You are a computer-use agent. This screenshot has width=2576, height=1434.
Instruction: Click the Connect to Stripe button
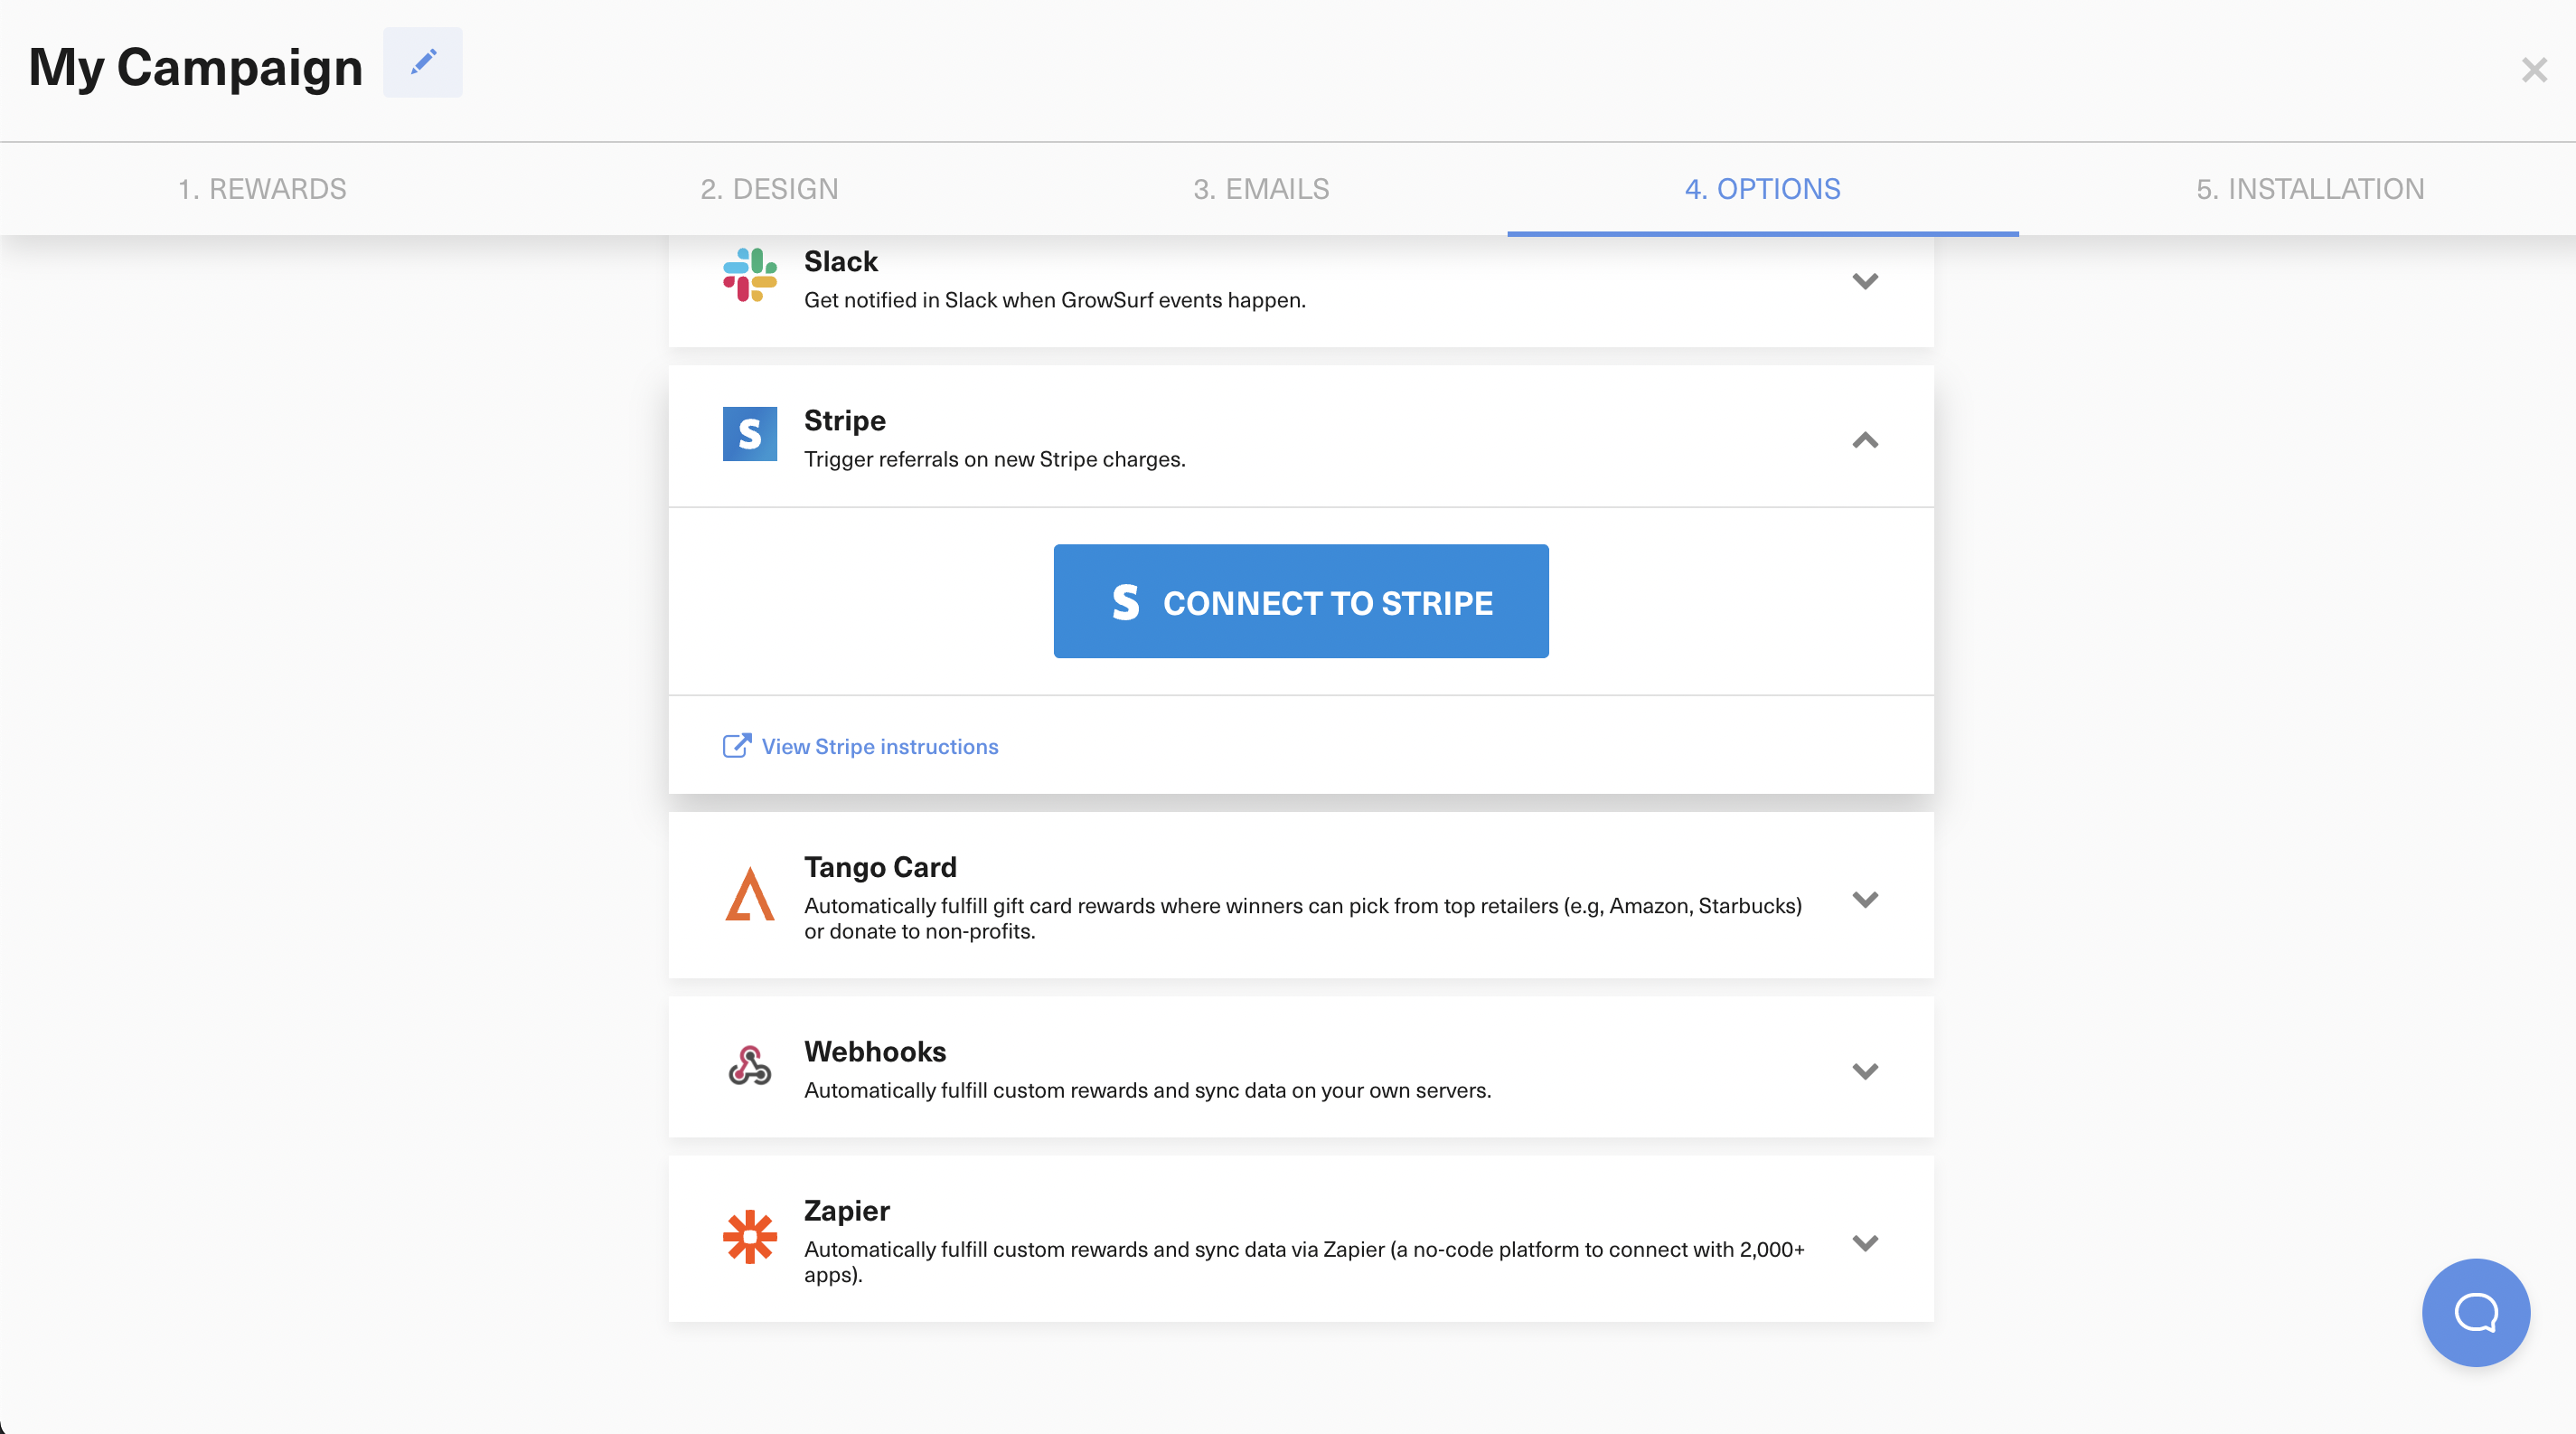point(1300,601)
